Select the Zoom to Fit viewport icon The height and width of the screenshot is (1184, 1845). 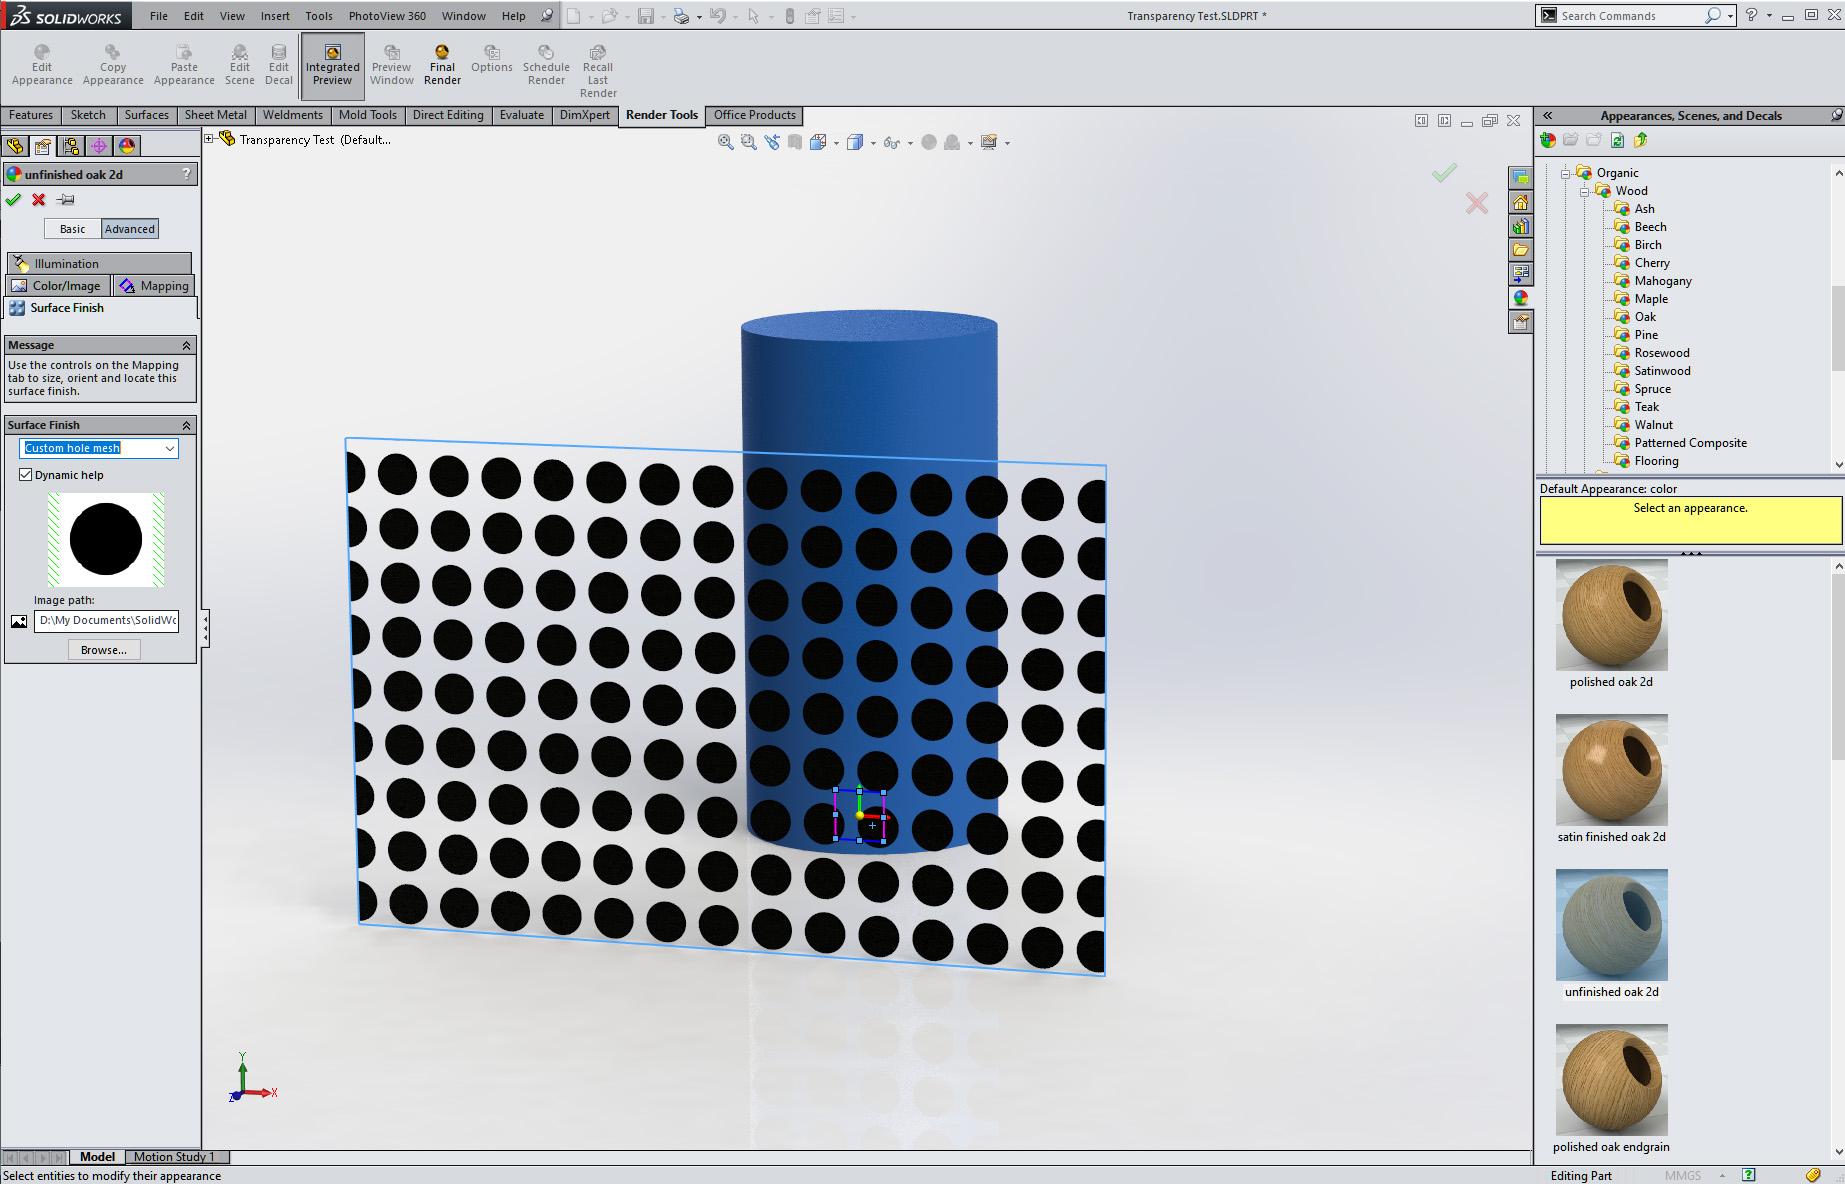point(726,141)
